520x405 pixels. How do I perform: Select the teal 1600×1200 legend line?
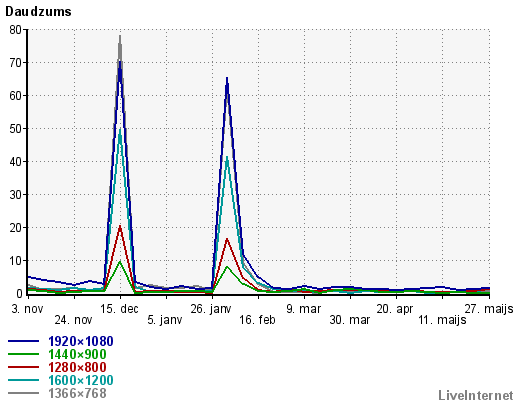click(23, 380)
